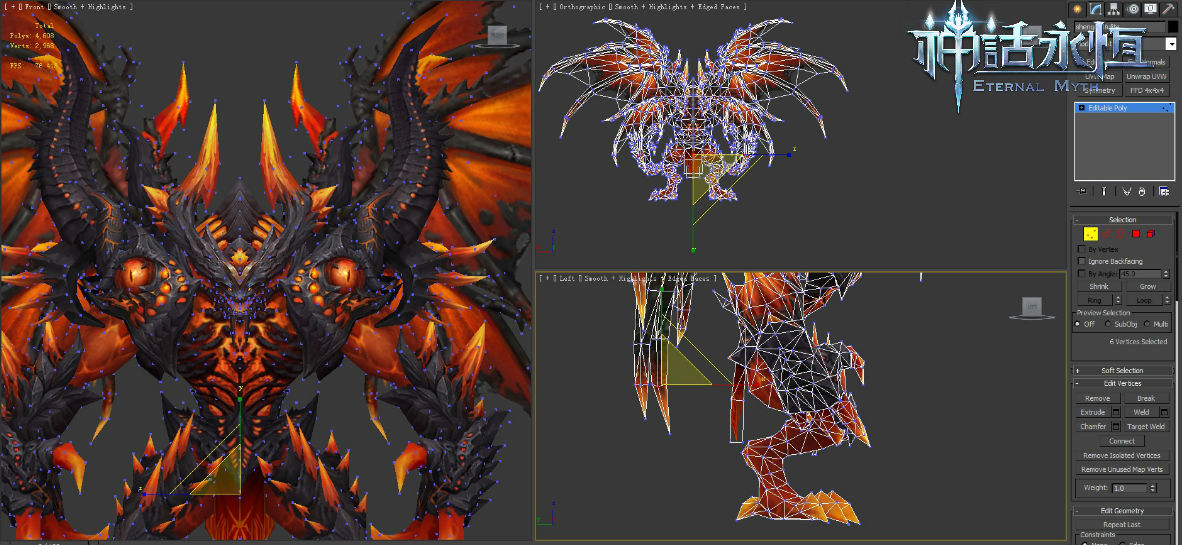
Task: Click Pin Stack icon below modifier list
Action: pos(1082,191)
